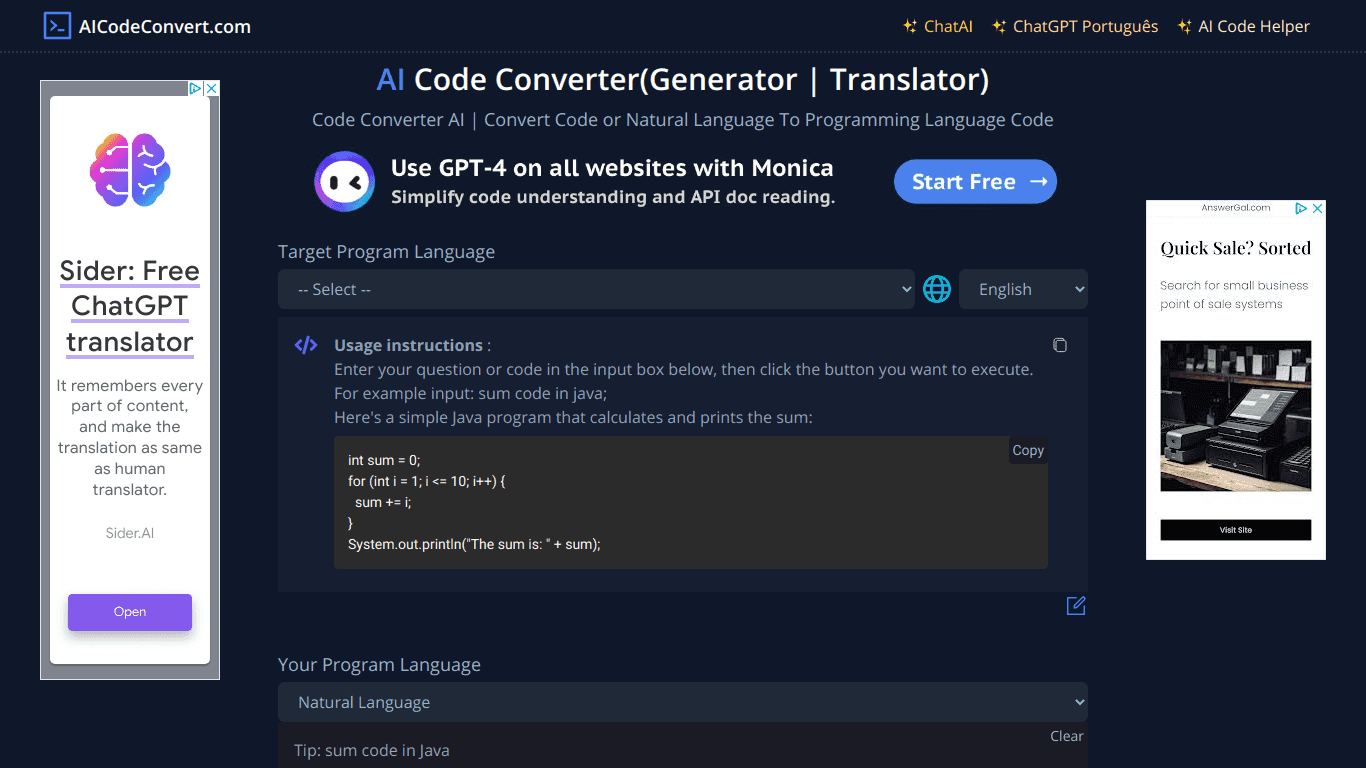Clear the input with the Clear link
Screen dimensions: 1366x768
[x=1066, y=735]
